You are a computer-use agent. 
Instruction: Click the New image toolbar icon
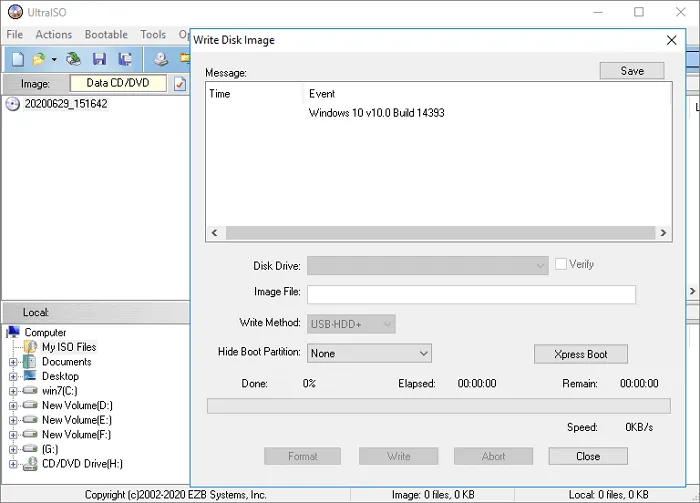click(17, 60)
